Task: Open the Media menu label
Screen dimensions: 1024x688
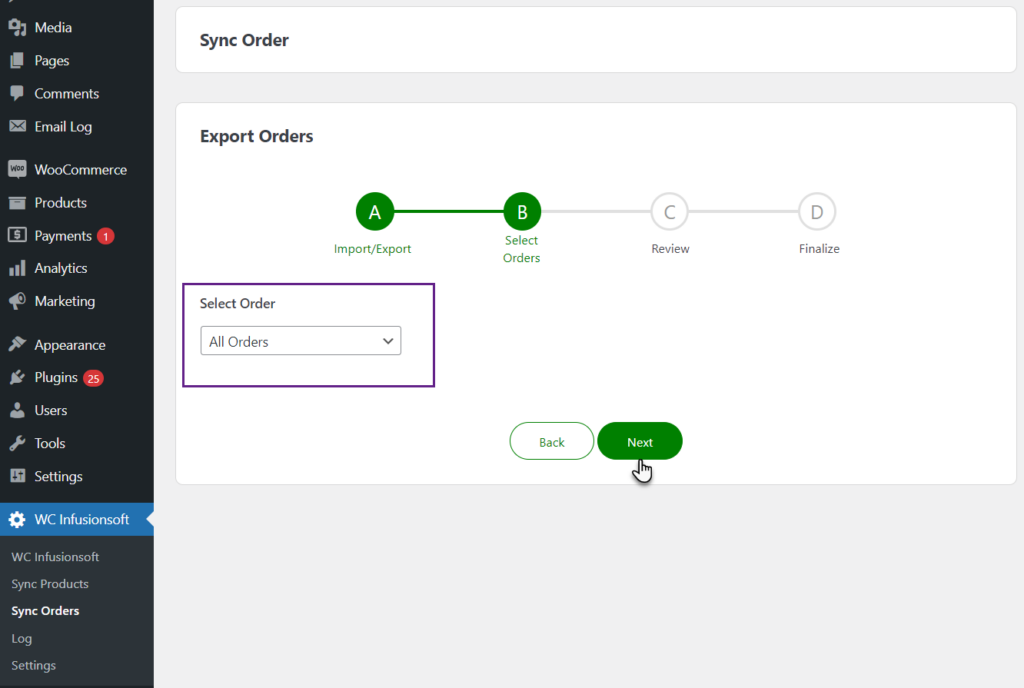Action: pyautogui.click(x=53, y=27)
